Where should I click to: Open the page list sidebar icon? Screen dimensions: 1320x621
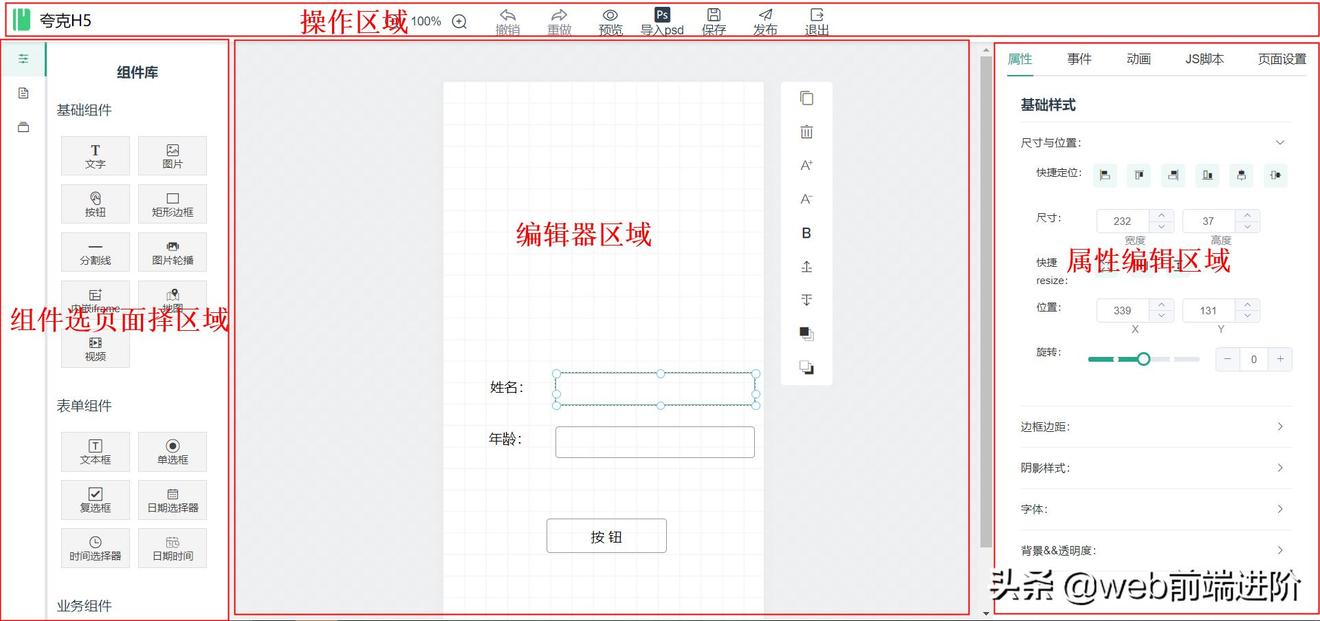pyautogui.click(x=23, y=93)
